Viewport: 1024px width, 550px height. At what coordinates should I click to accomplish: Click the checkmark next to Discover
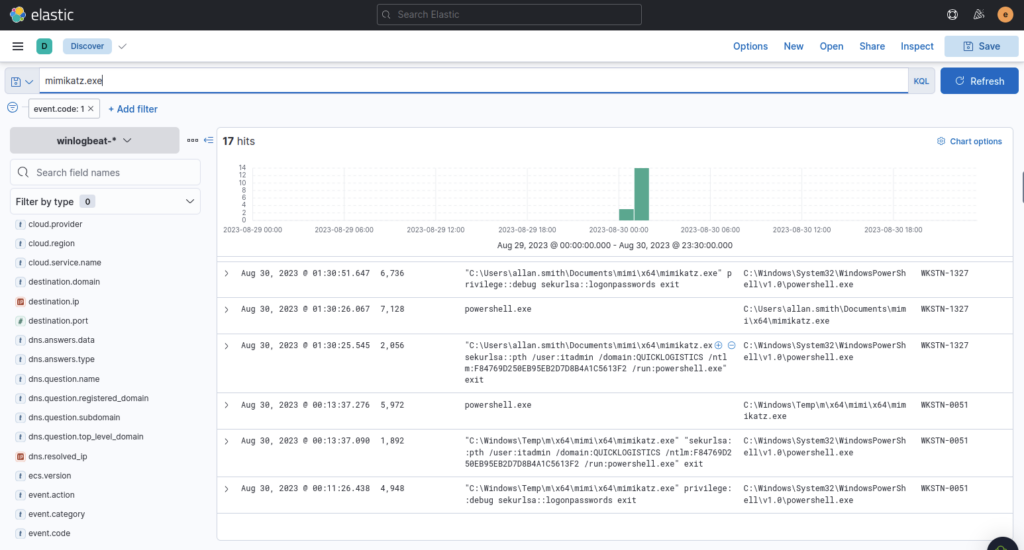pos(122,46)
